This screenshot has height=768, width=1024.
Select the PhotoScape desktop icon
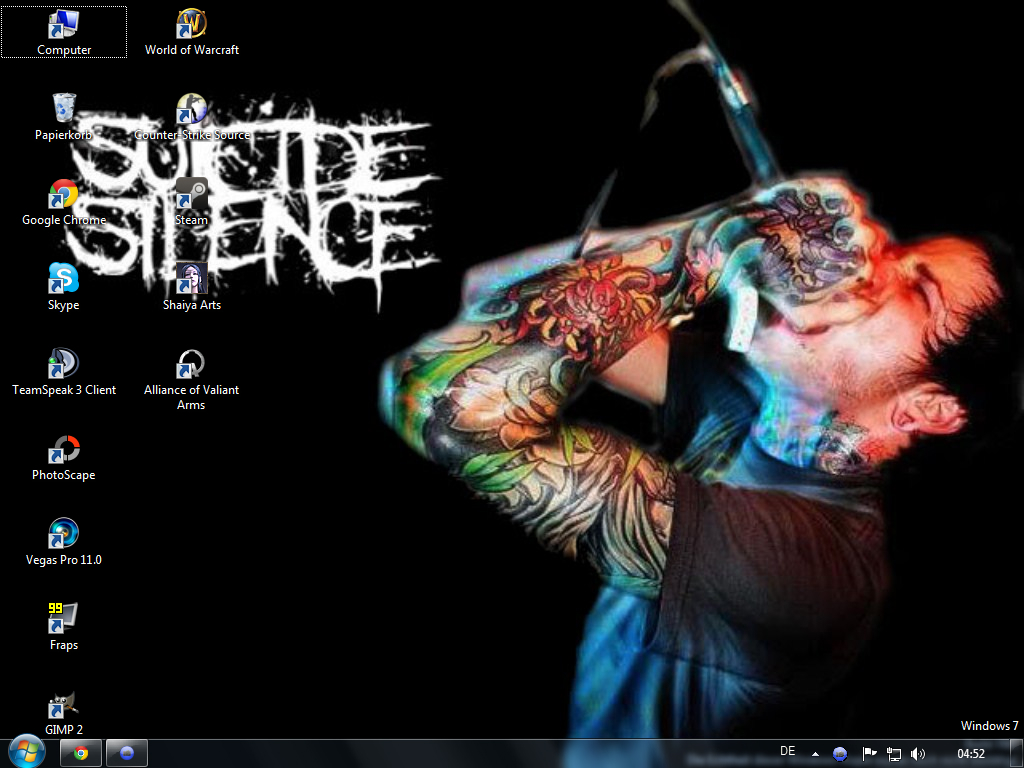pos(63,457)
